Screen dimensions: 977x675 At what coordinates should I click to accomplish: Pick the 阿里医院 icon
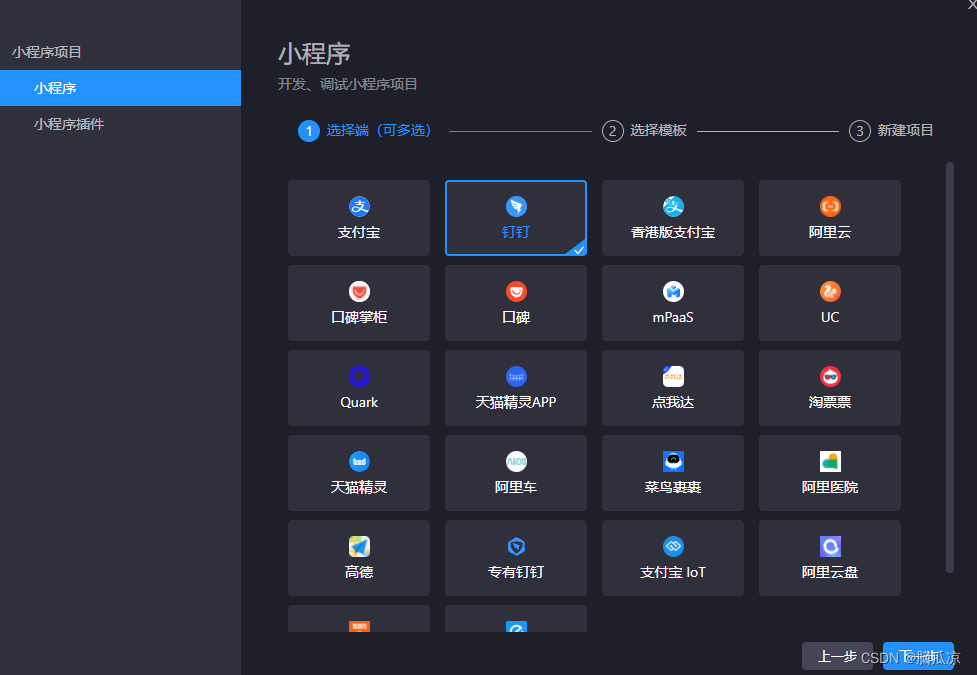(830, 461)
